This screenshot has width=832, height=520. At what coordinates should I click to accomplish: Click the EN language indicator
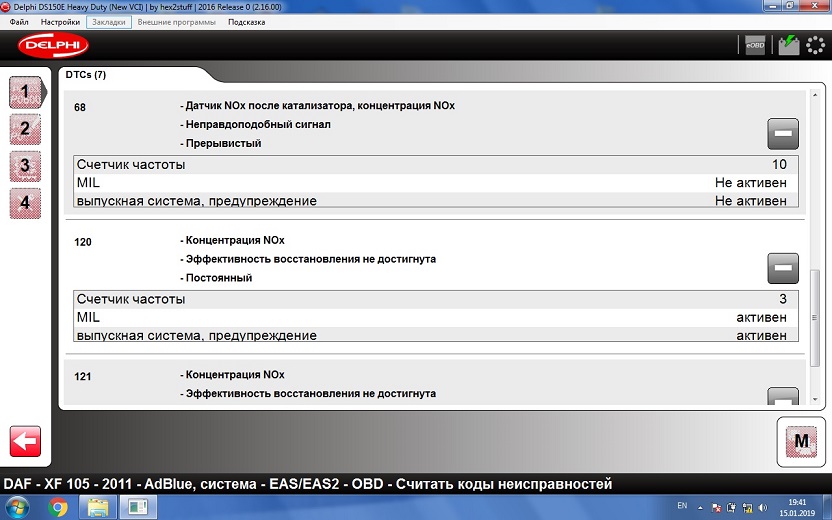pyautogui.click(x=682, y=506)
